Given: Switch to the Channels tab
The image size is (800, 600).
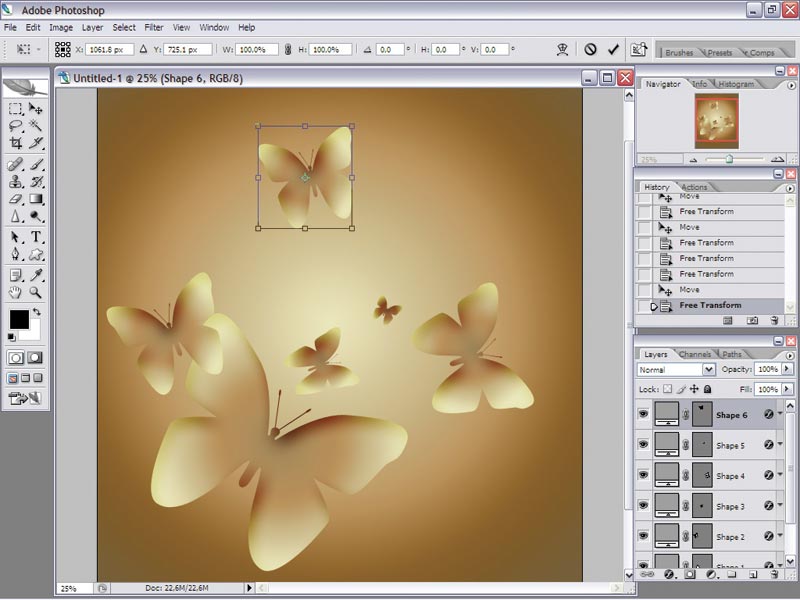Looking at the screenshot, I should coord(695,354).
